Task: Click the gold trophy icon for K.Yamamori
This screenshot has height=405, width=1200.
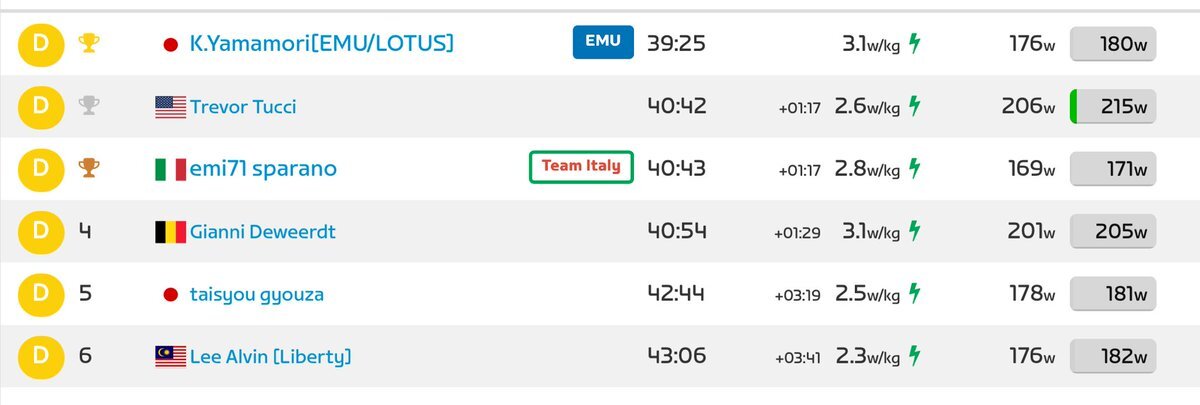Action: (89, 43)
